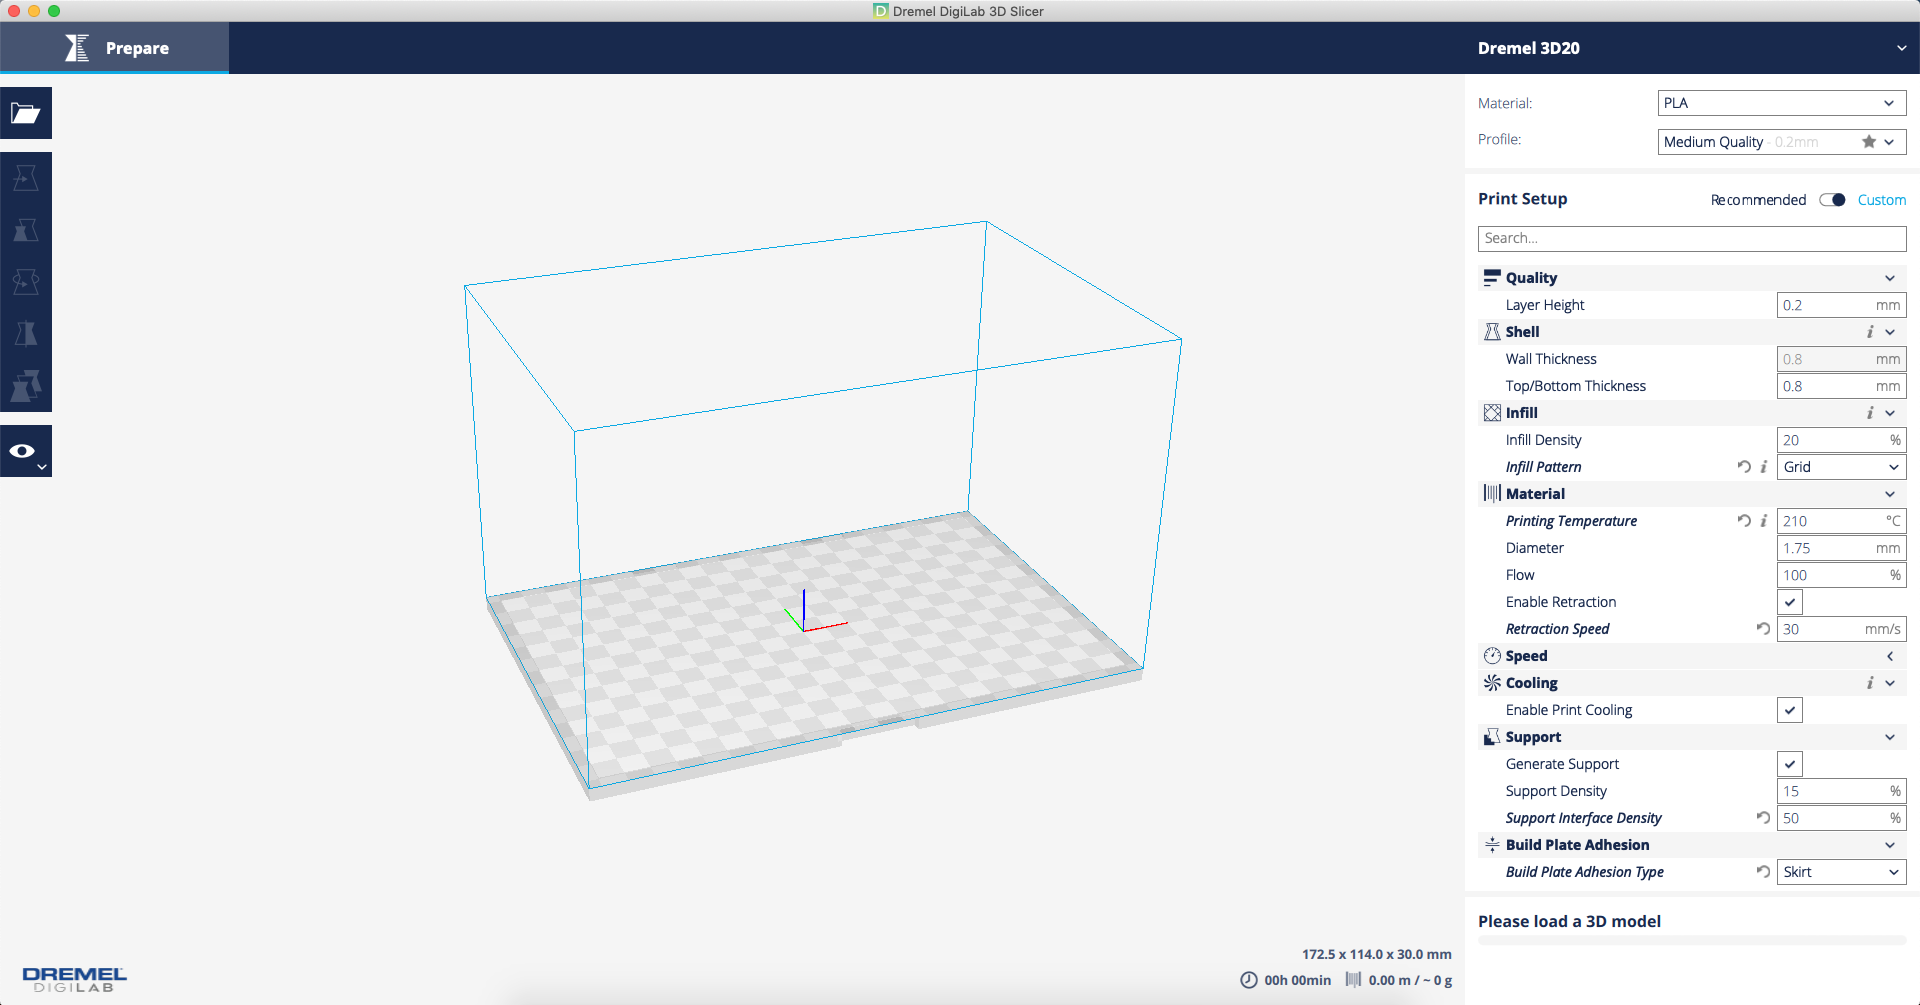Image resolution: width=1920 pixels, height=1005 pixels.
Task: Click the Custom print setup link
Action: pos(1881,200)
